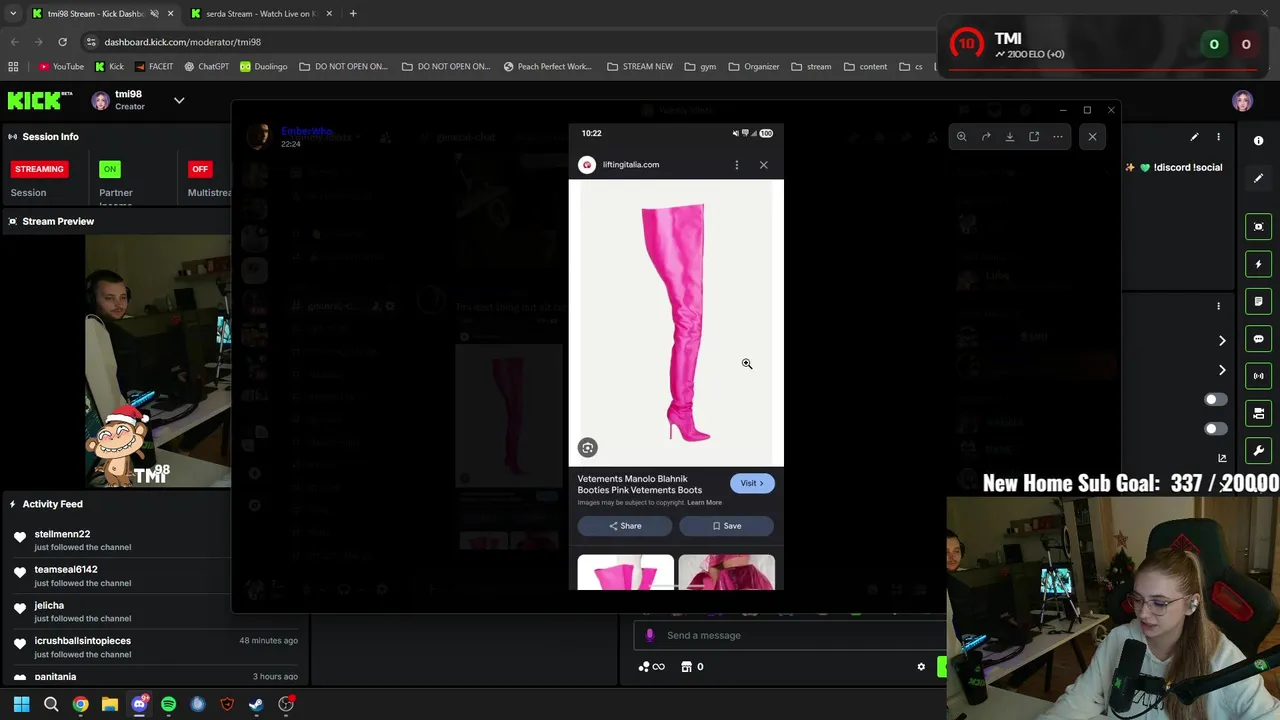The width and height of the screenshot is (1280, 720).
Task: Open the tab search dropdown arrow in Chrome
Action: click(x=13, y=14)
